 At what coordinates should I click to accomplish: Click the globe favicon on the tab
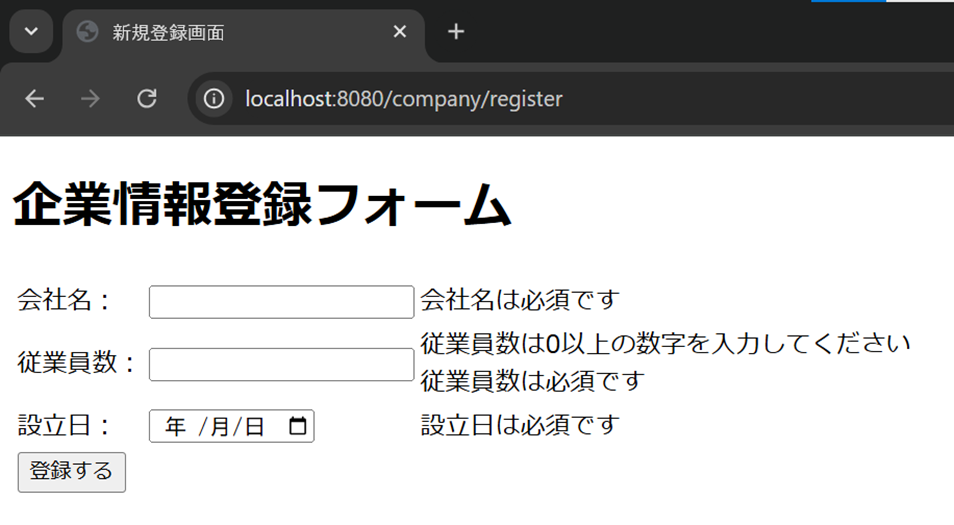87,32
